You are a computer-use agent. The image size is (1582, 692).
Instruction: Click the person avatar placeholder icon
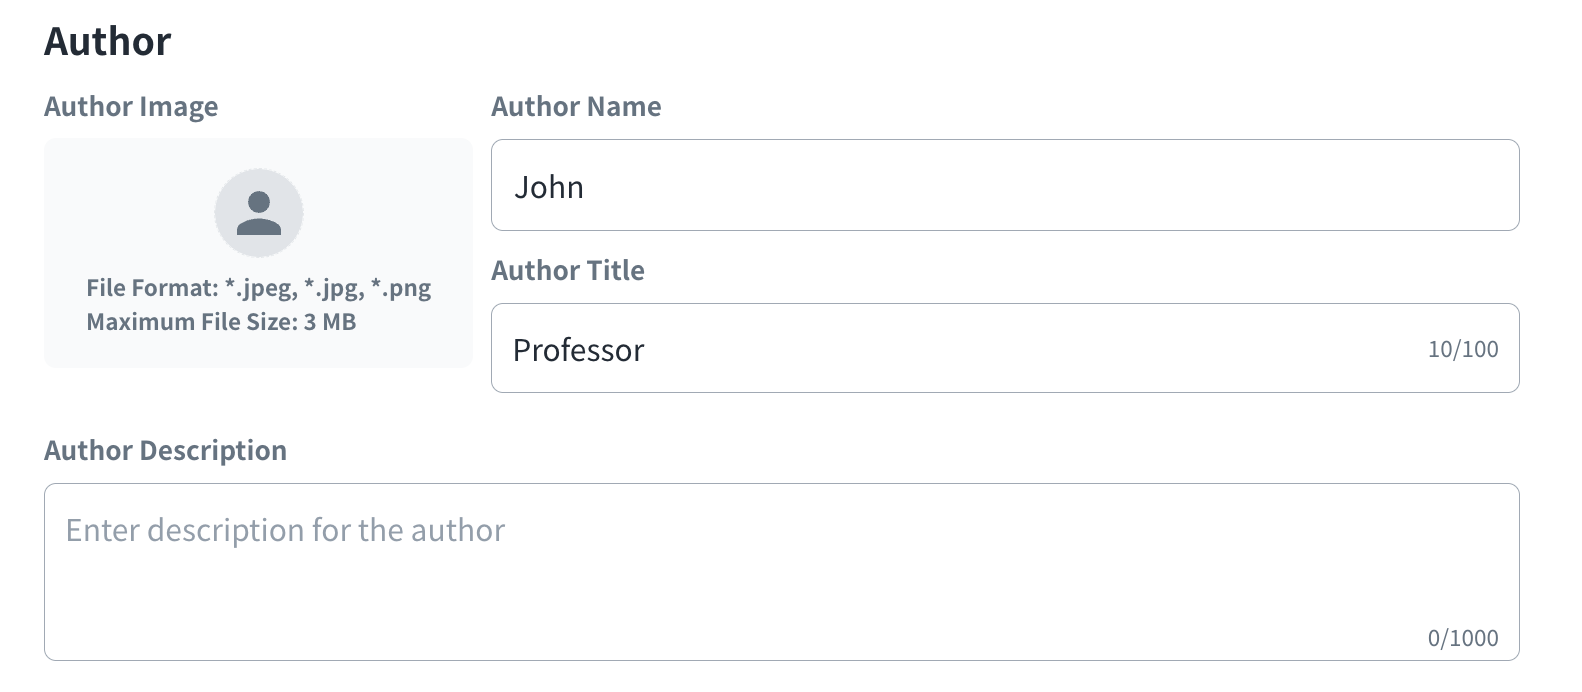pos(259,213)
